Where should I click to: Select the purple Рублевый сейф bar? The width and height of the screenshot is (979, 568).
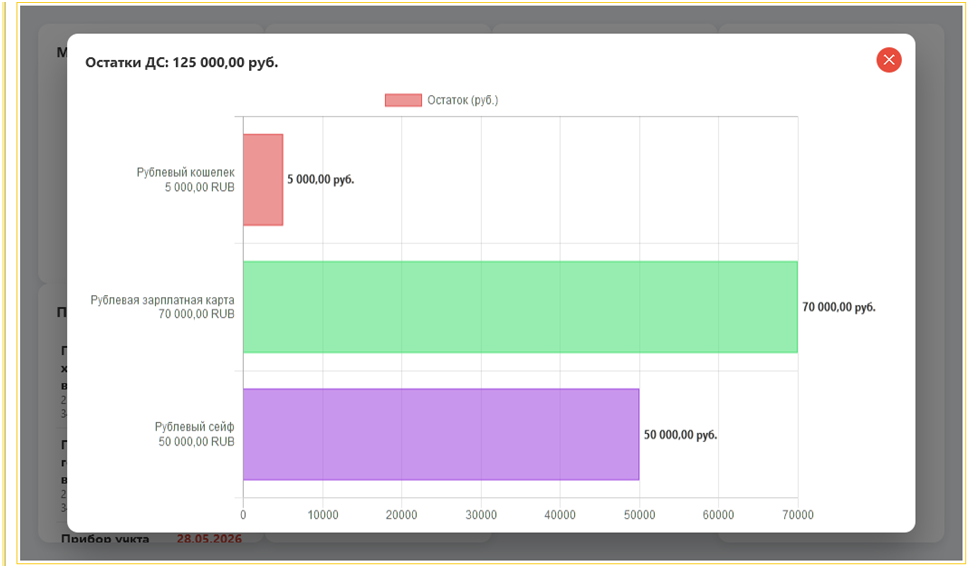click(x=441, y=434)
